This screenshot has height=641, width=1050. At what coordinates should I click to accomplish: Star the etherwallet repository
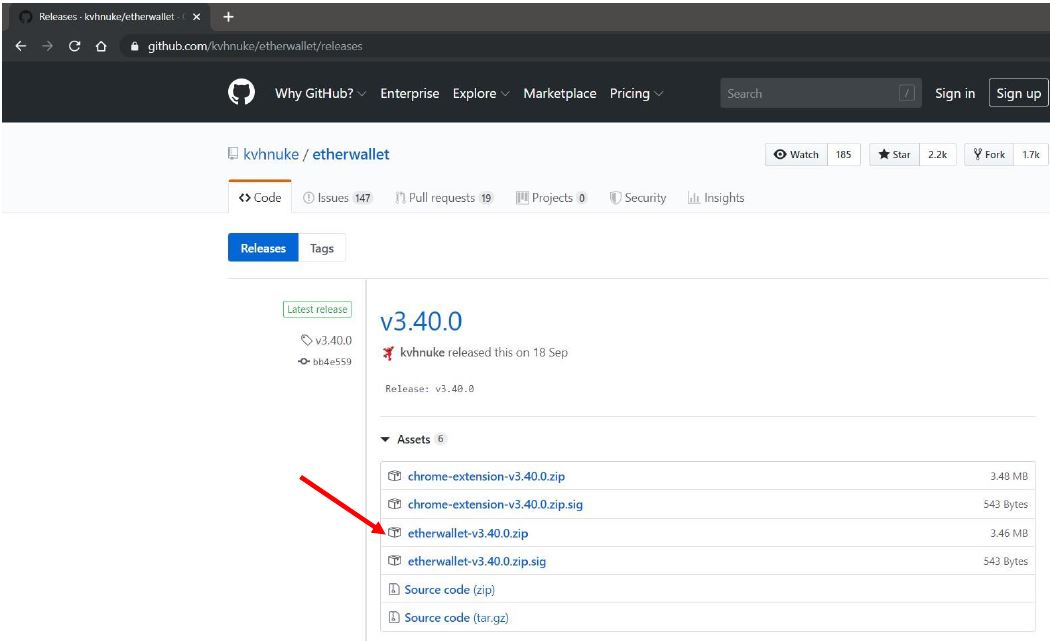pos(894,154)
